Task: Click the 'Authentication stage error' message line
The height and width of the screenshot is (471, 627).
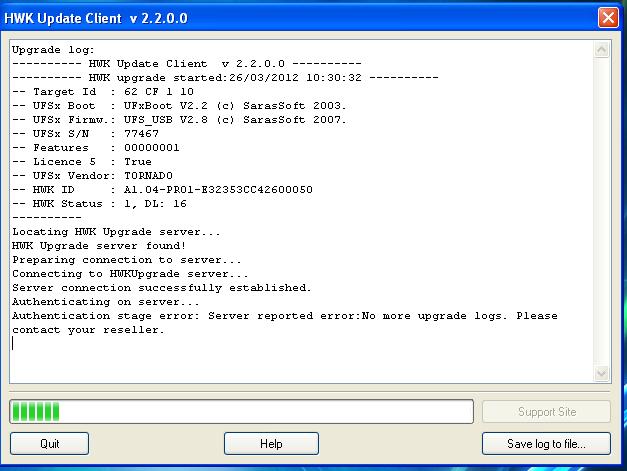Action: click(x=285, y=316)
